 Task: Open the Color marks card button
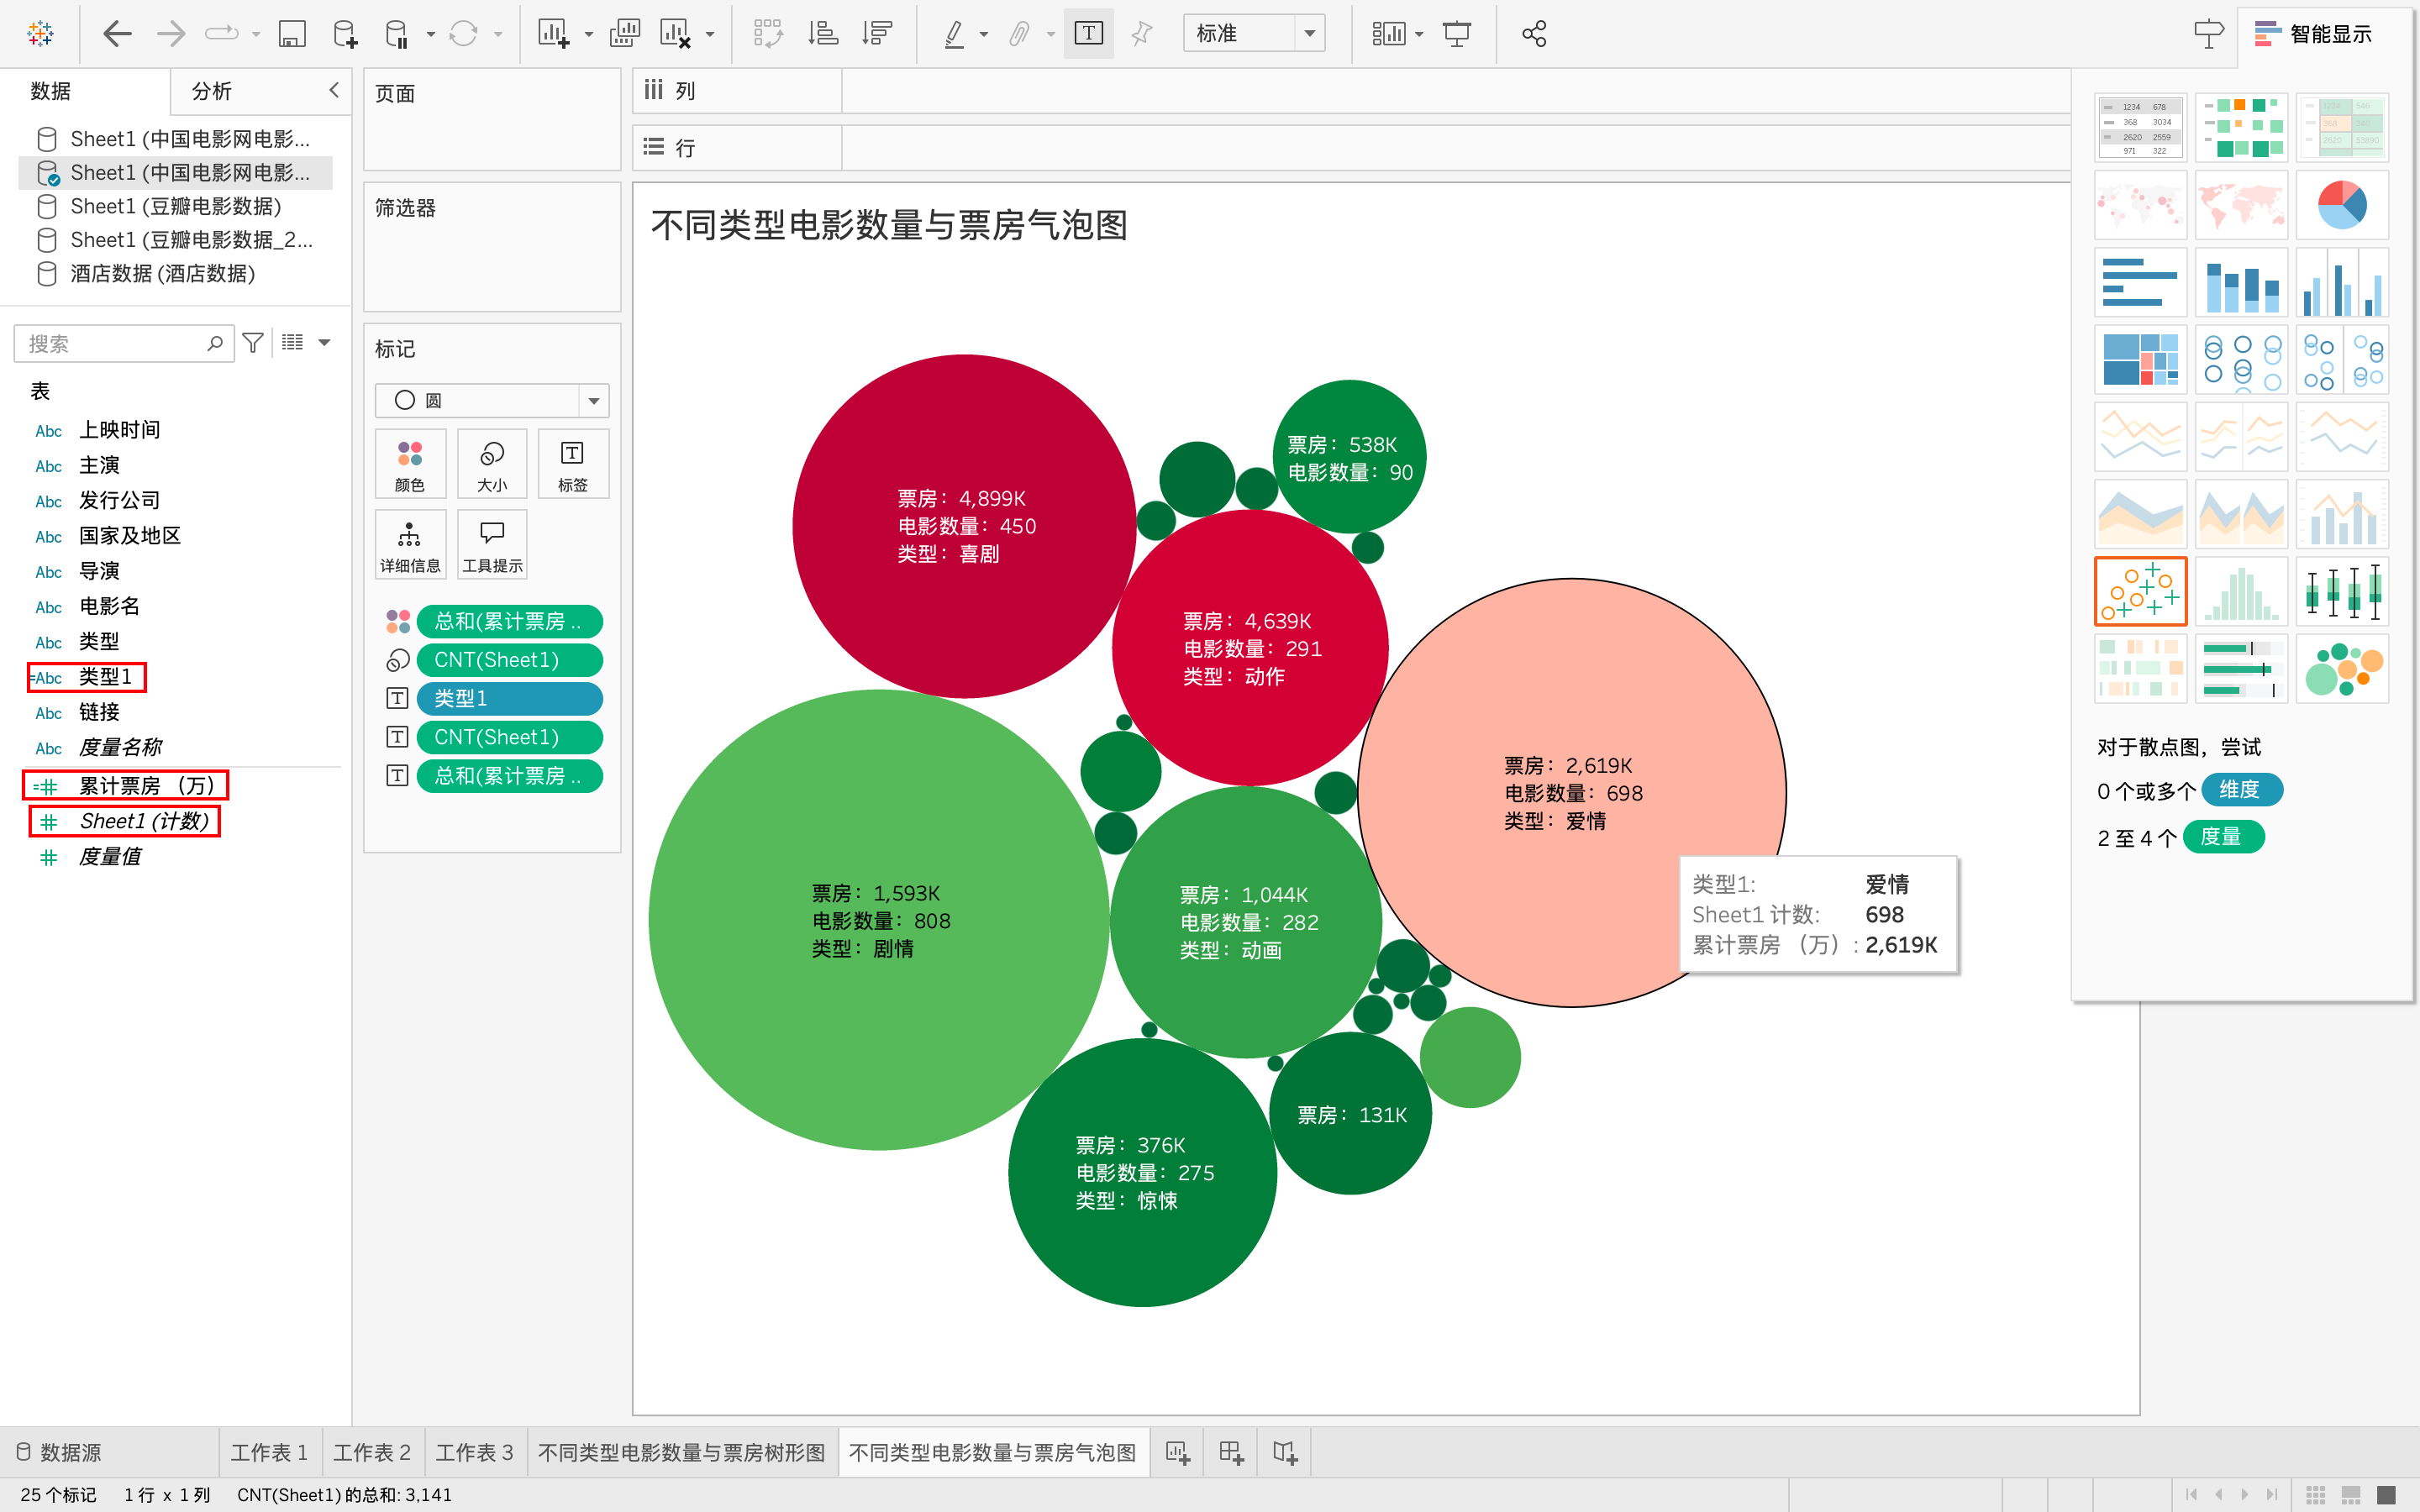(410, 464)
